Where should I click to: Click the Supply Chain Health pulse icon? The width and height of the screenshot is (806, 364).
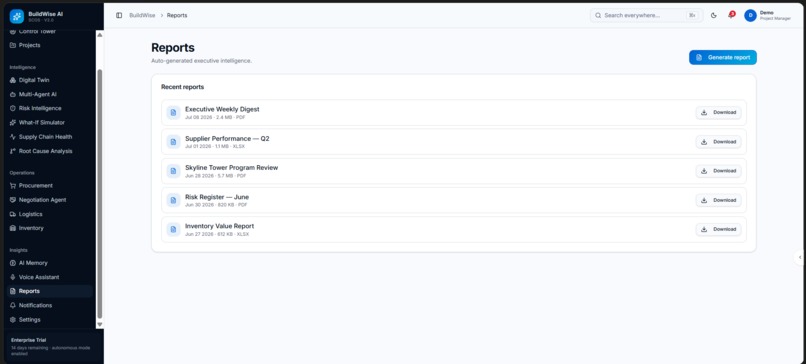point(13,137)
